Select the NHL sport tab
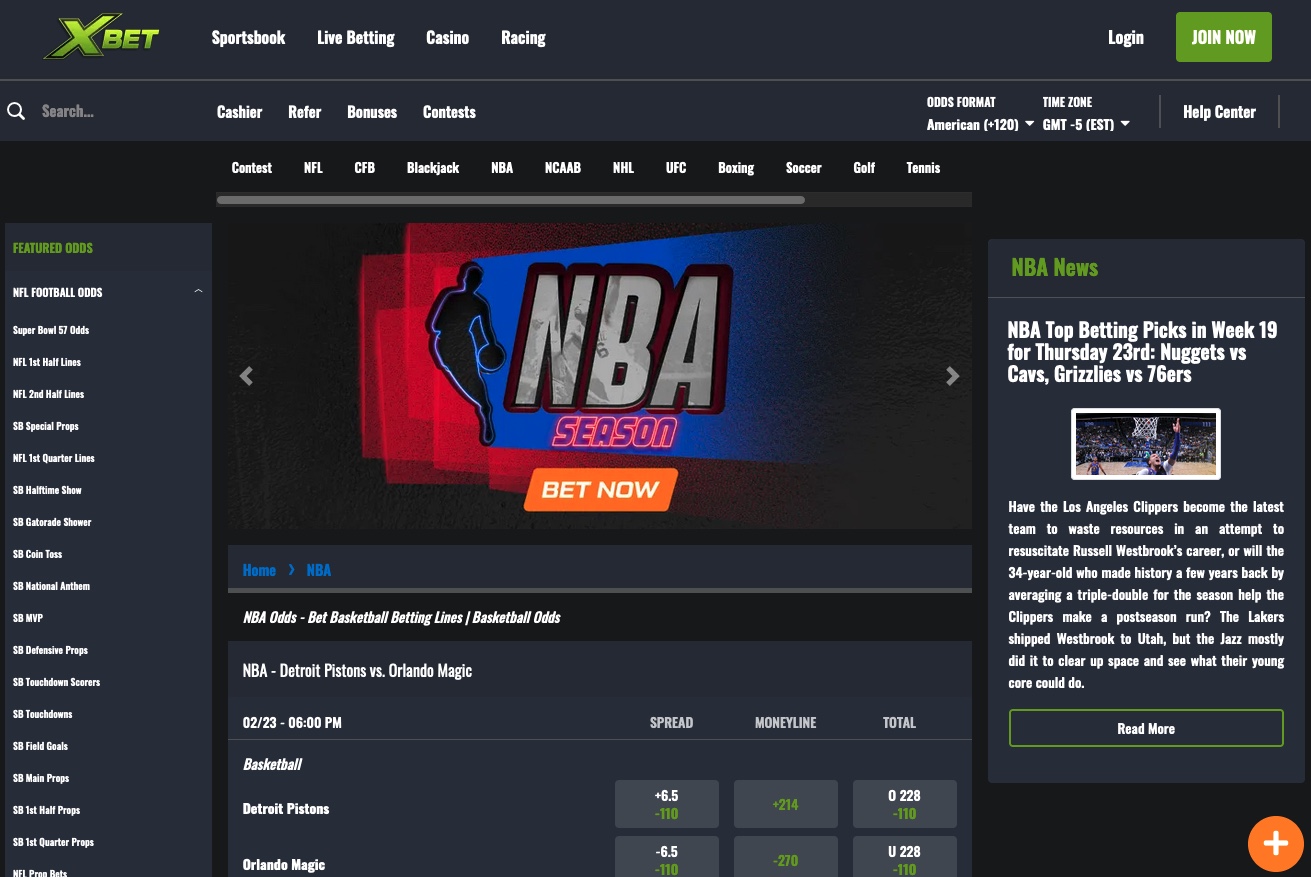This screenshot has height=877, width=1311. [x=623, y=167]
